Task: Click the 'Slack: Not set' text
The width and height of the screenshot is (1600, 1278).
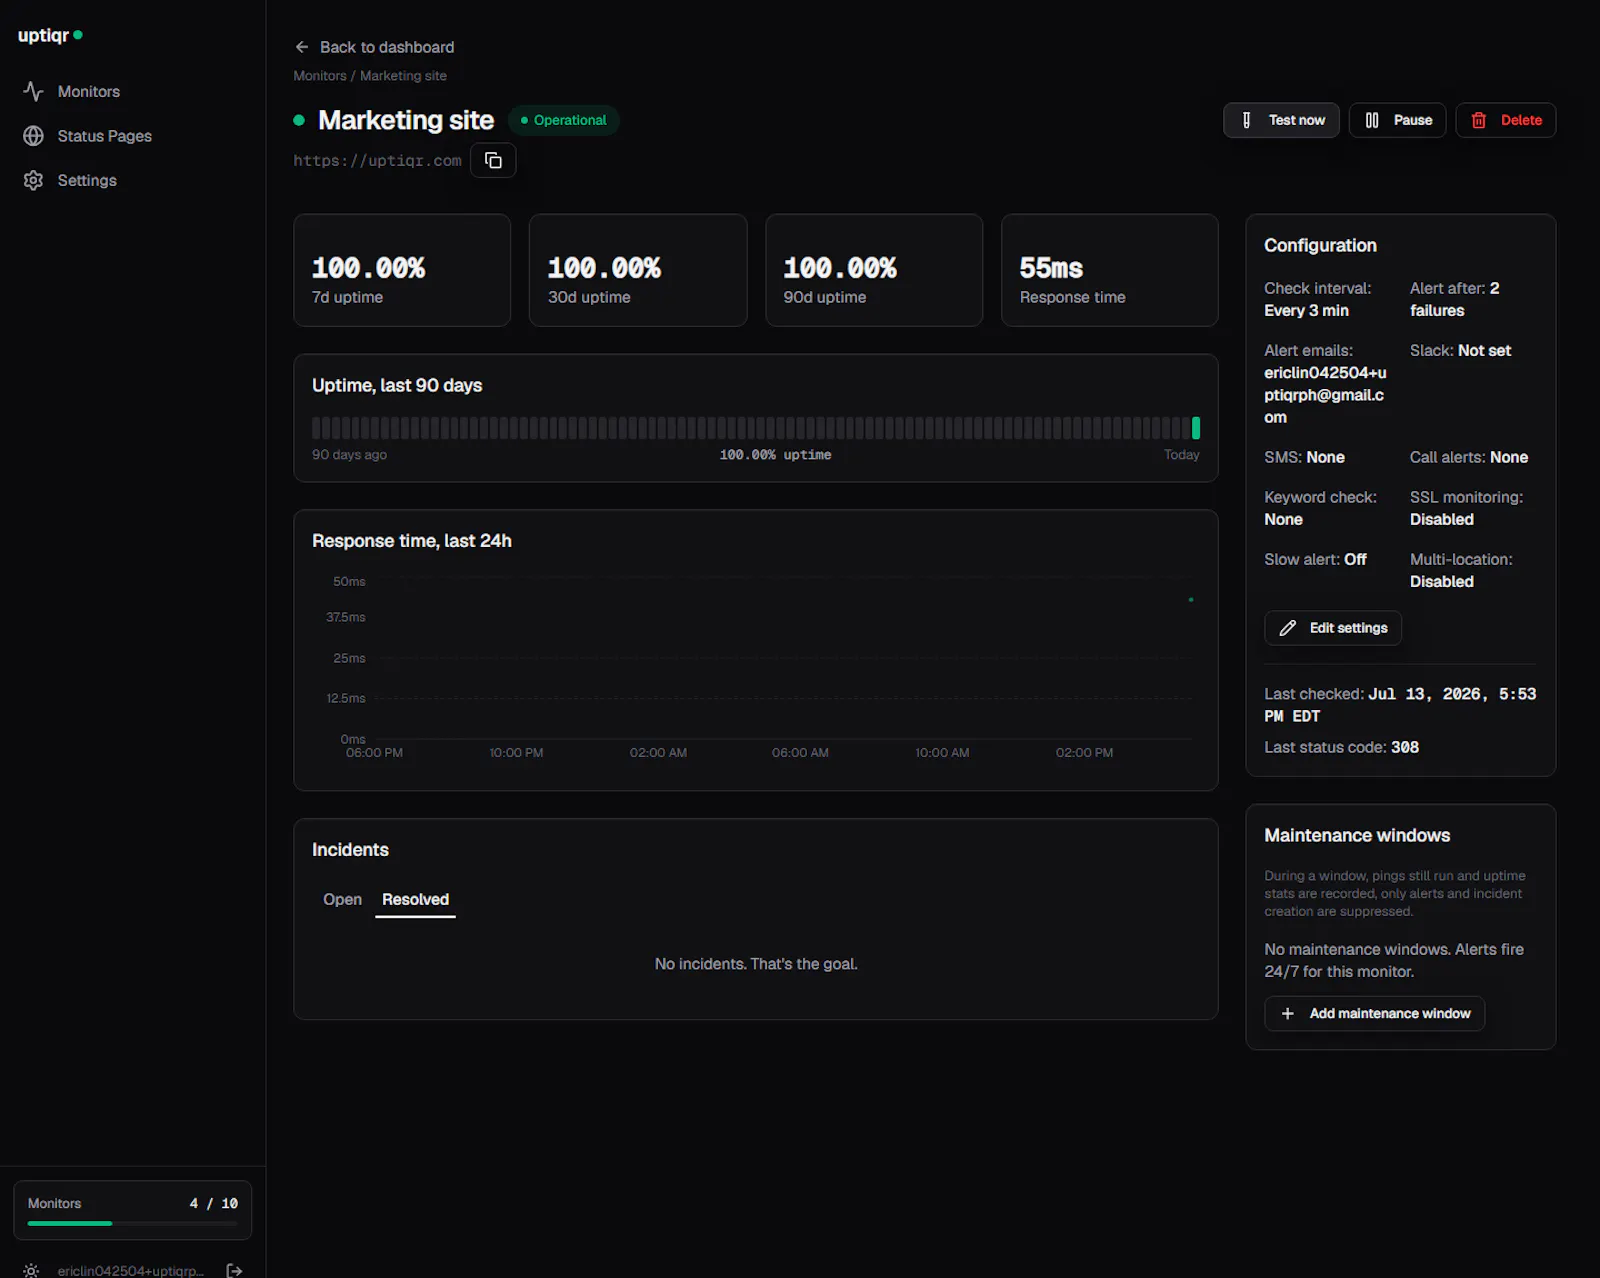Action: (1460, 351)
